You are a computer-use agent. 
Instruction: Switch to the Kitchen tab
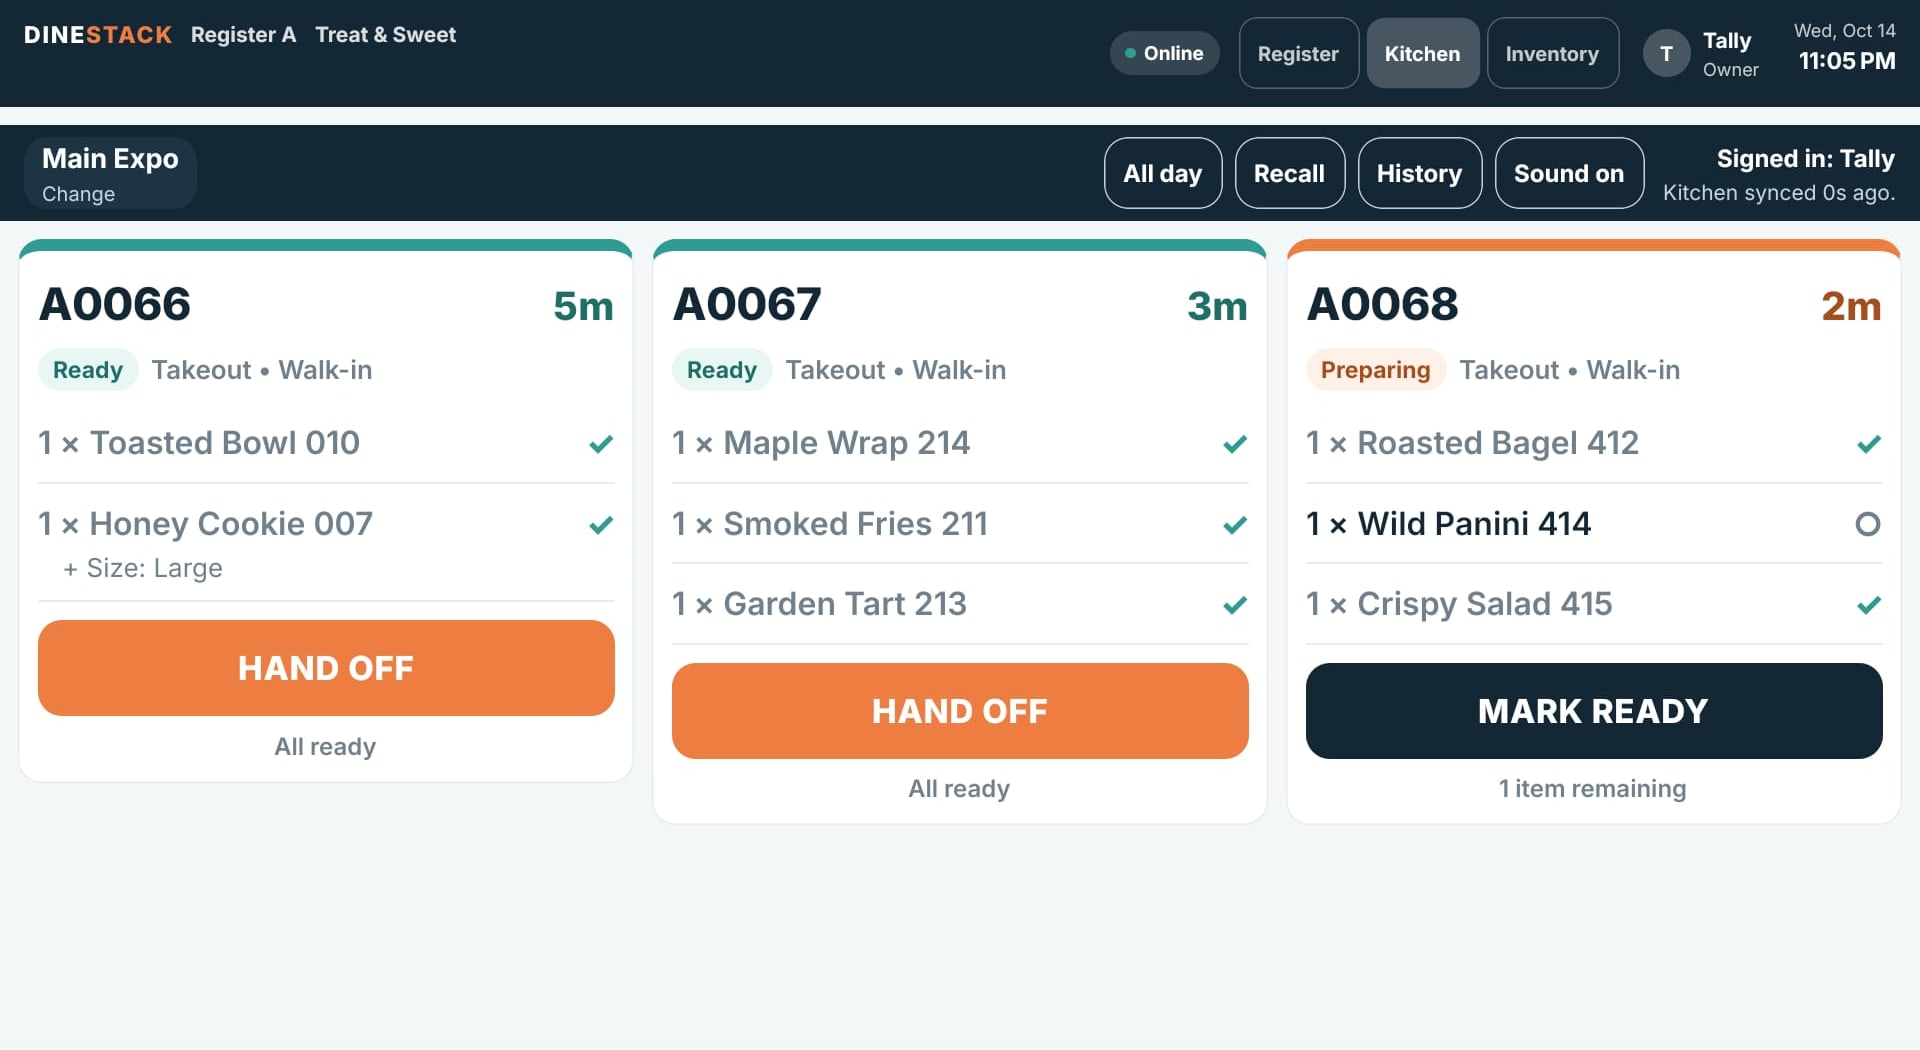[x=1422, y=54]
